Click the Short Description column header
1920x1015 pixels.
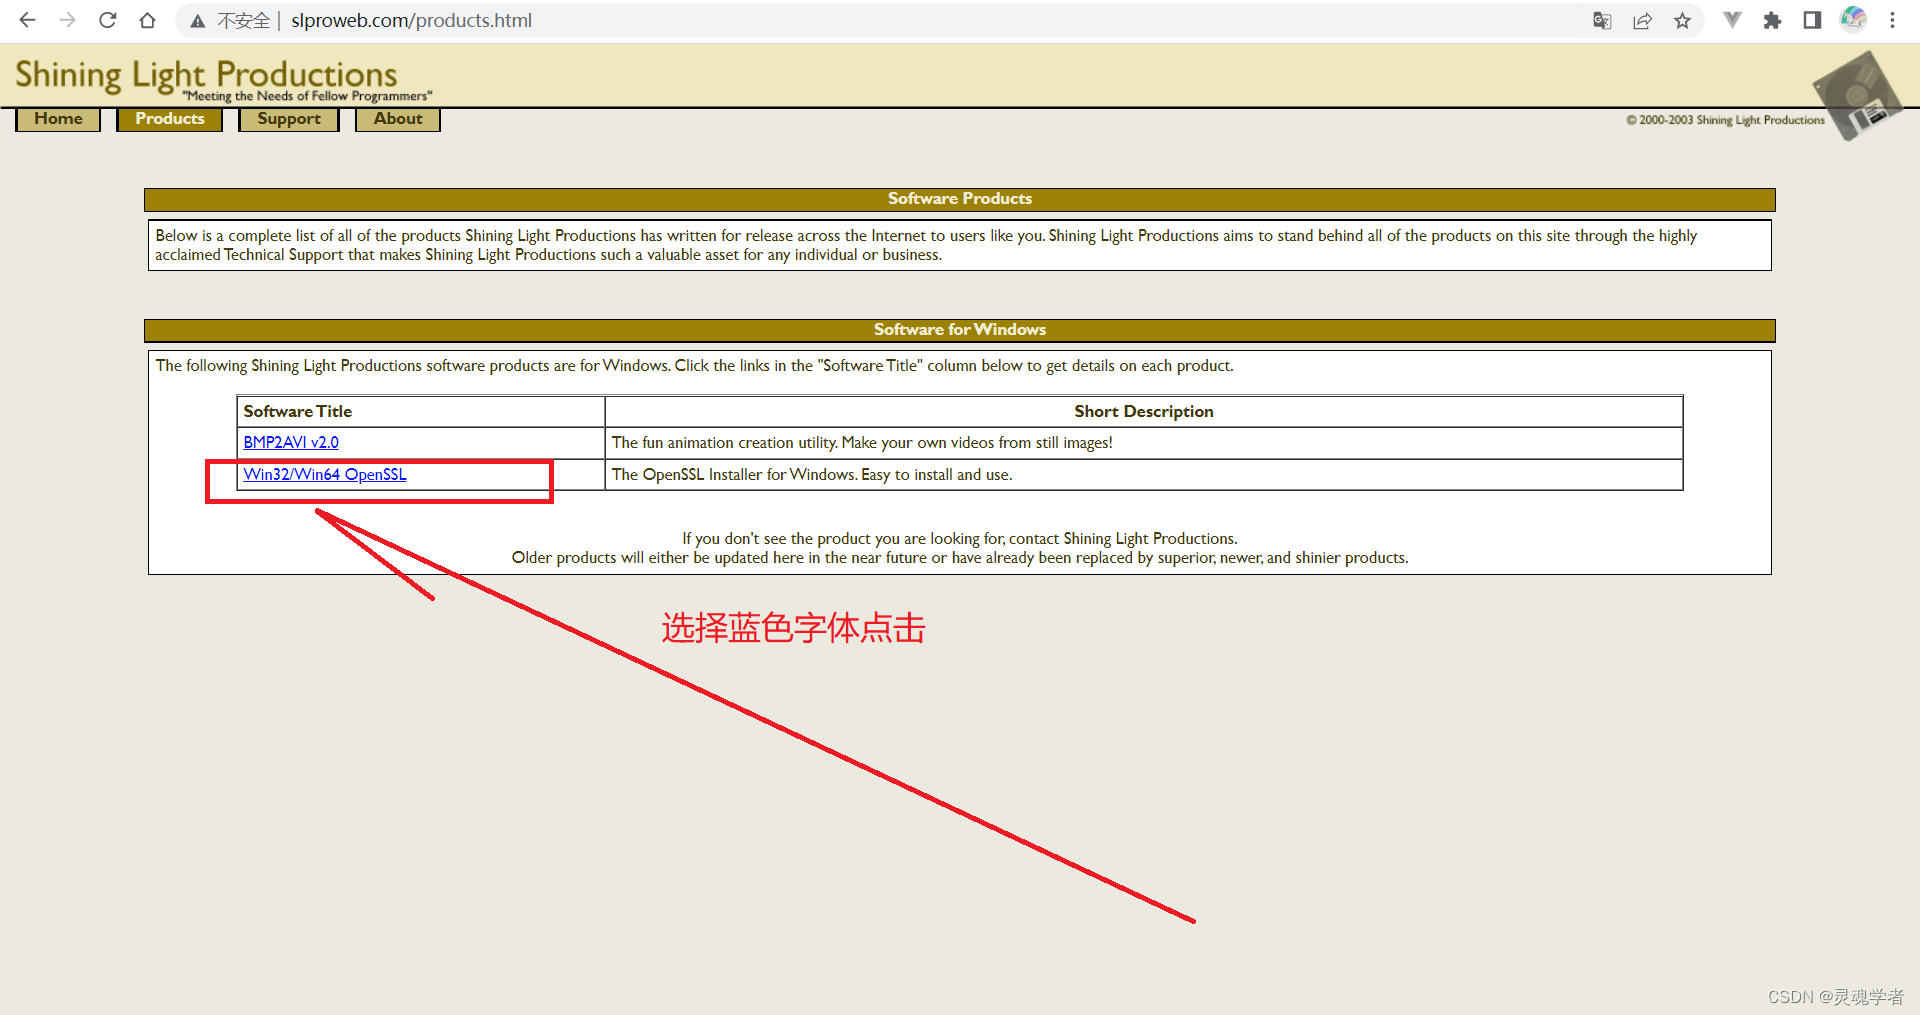(x=1144, y=411)
